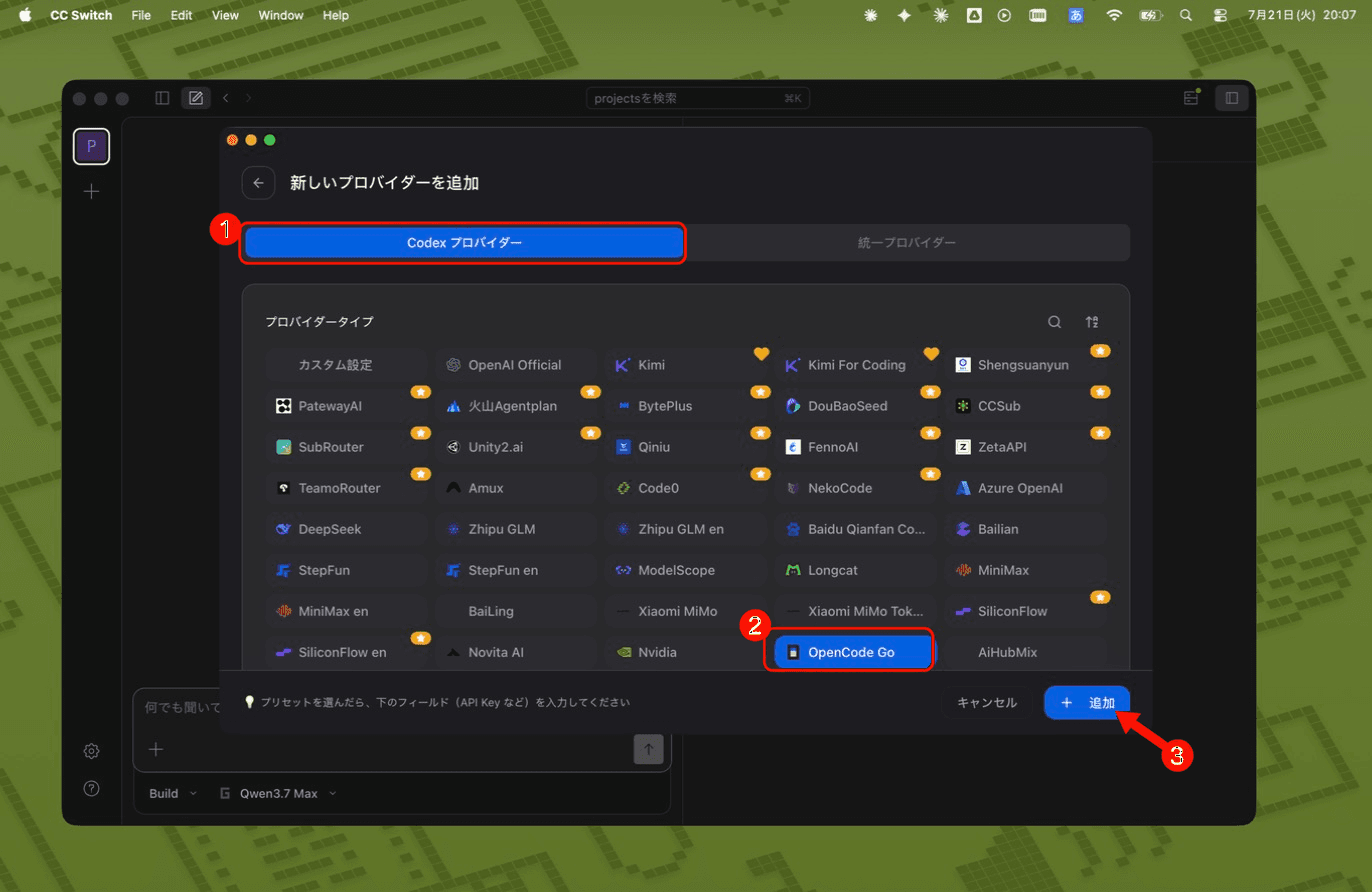The image size is (1372, 892).
Task: Choose the PatewayAI provider
Action: pos(347,406)
